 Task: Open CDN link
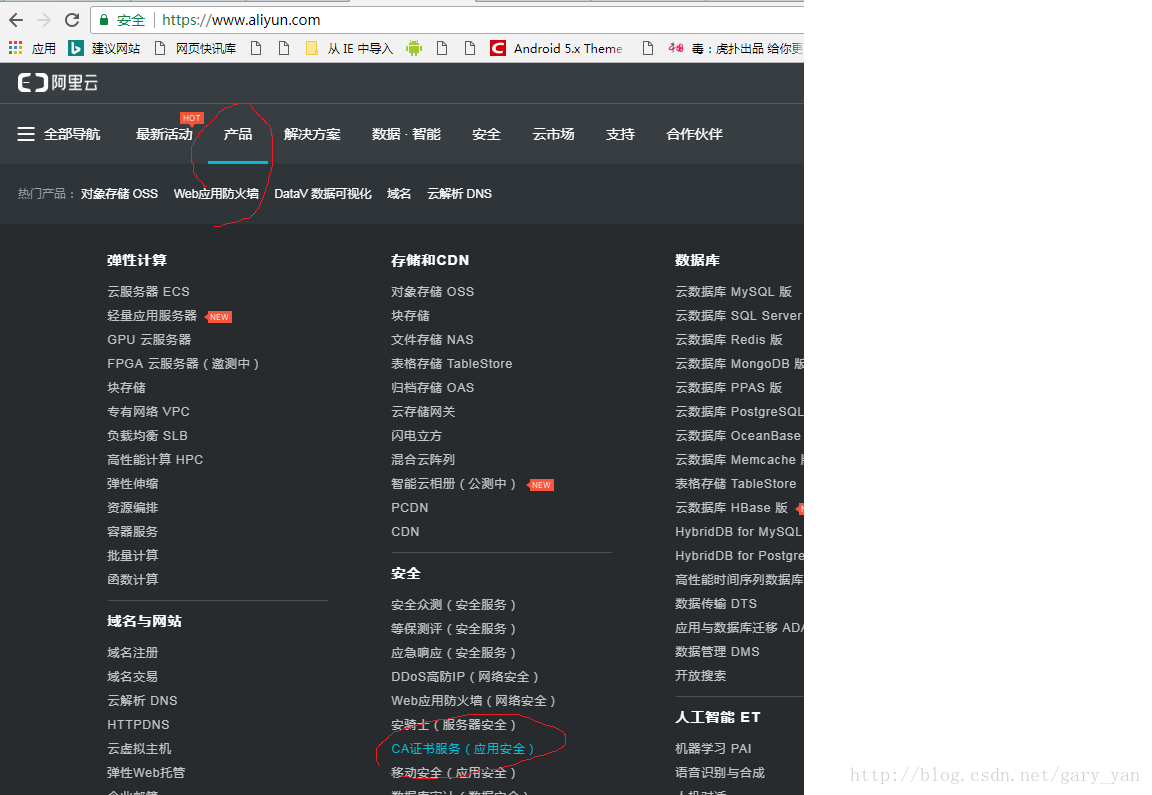[x=406, y=532]
